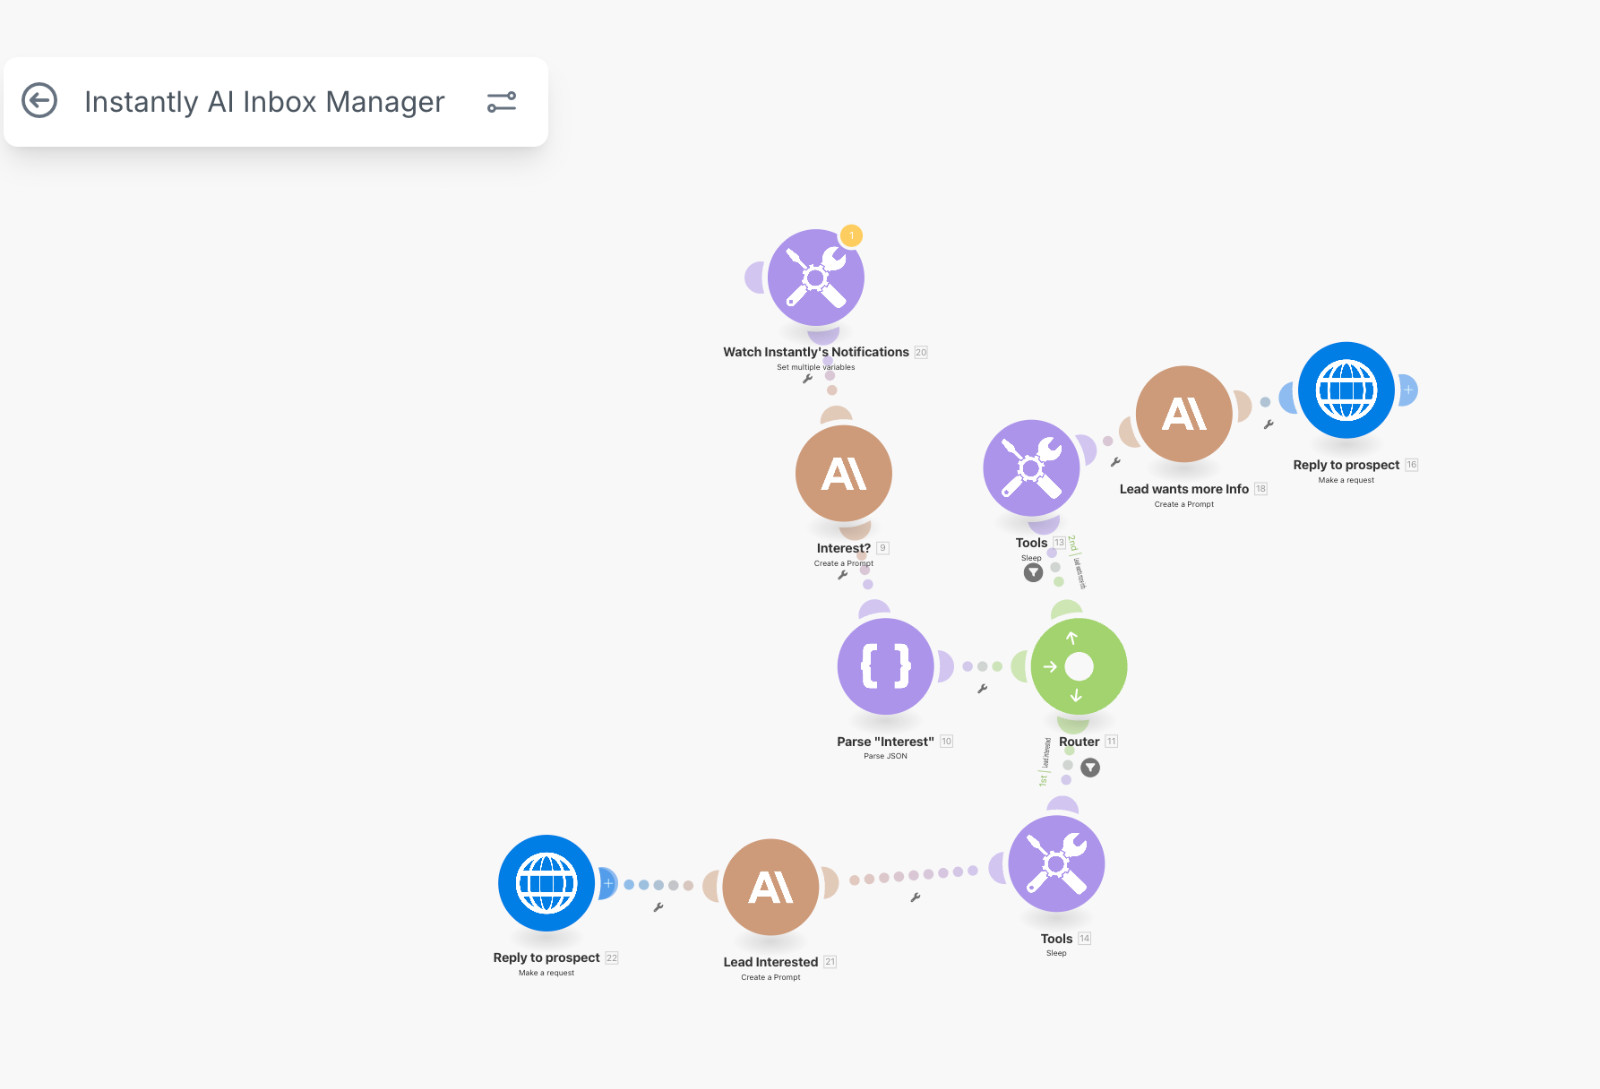Open the filter funnel below the Router

(x=1089, y=769)
